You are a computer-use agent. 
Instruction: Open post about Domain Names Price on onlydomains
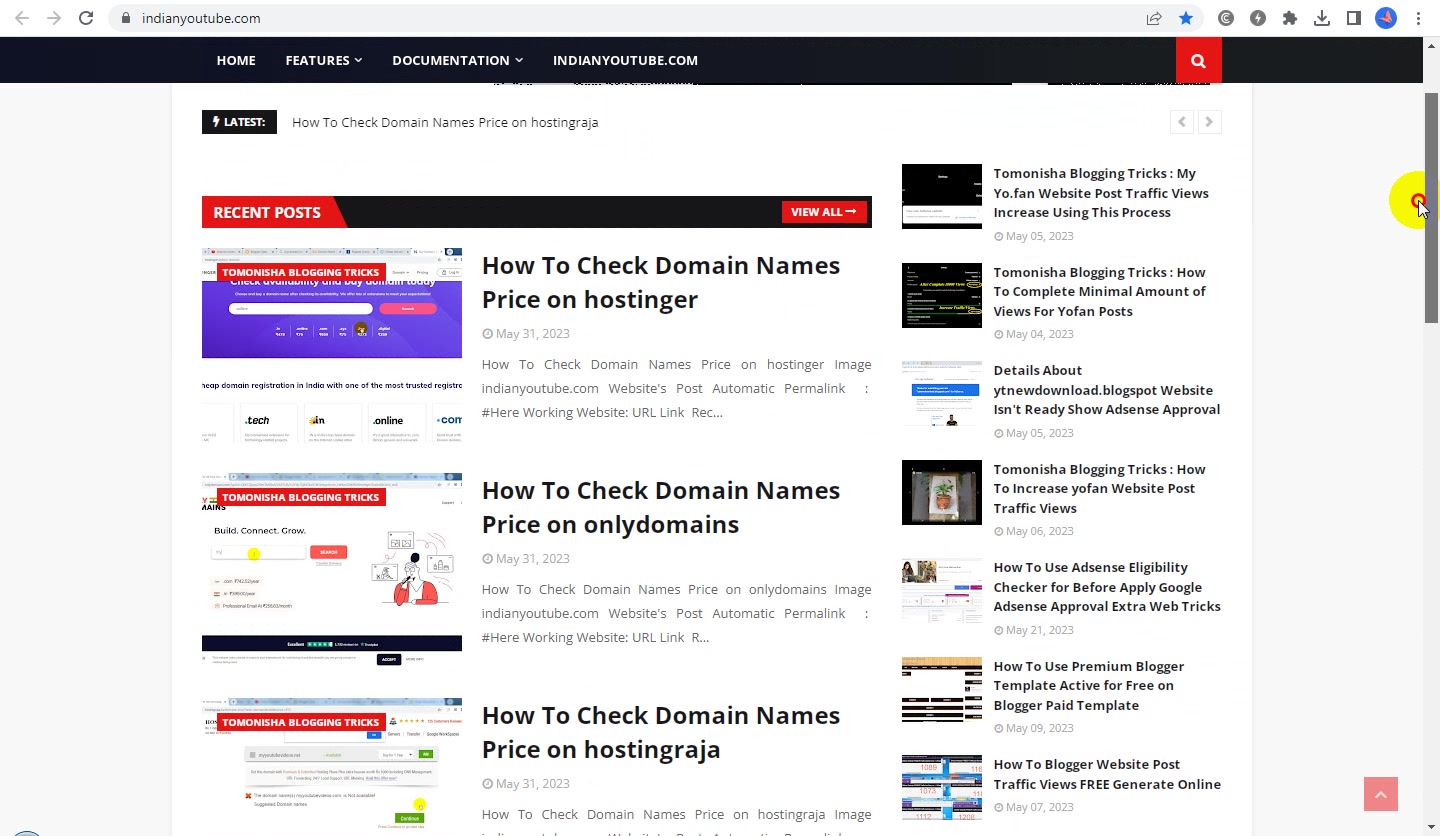(661, 507)
